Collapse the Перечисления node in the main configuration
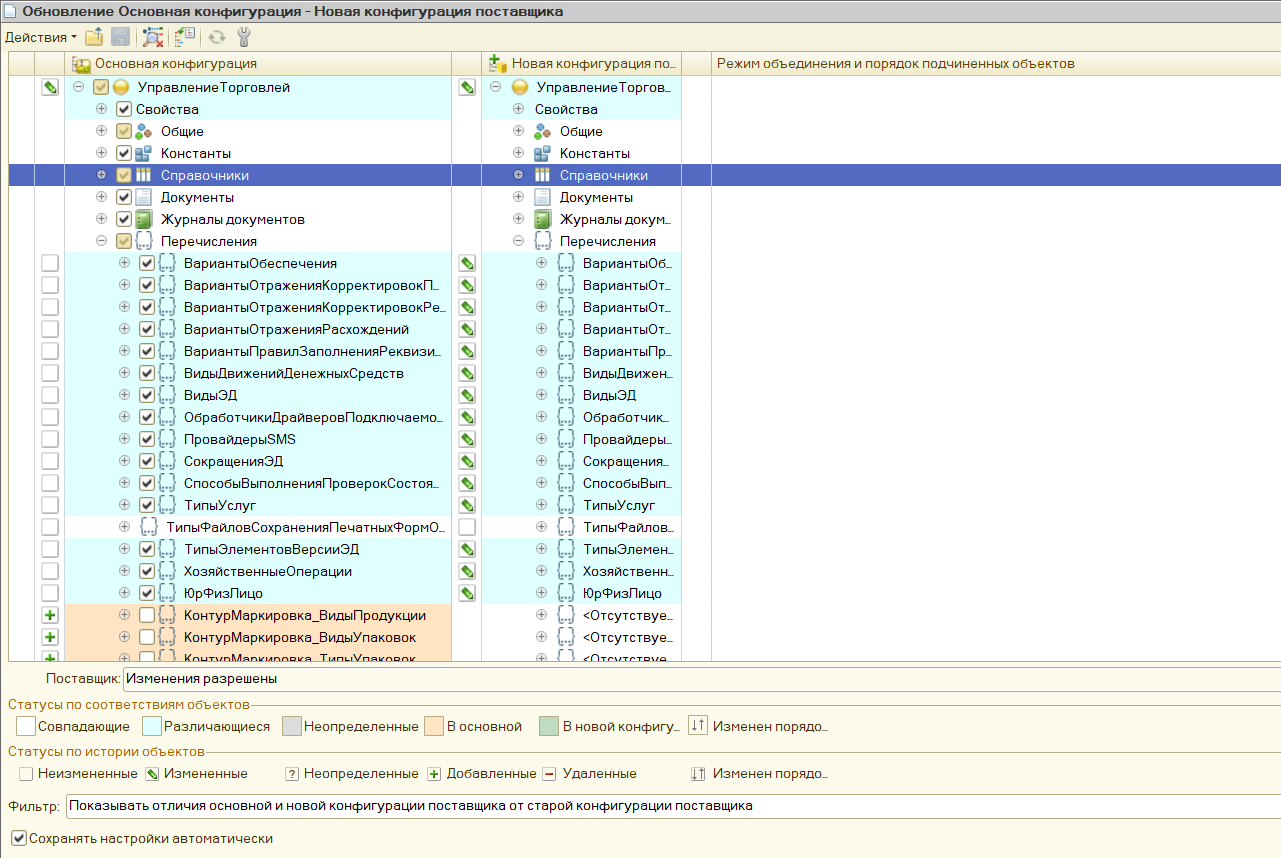Image resolution: width=1281 pixels, height=858 pixels. tap(101, 241)
